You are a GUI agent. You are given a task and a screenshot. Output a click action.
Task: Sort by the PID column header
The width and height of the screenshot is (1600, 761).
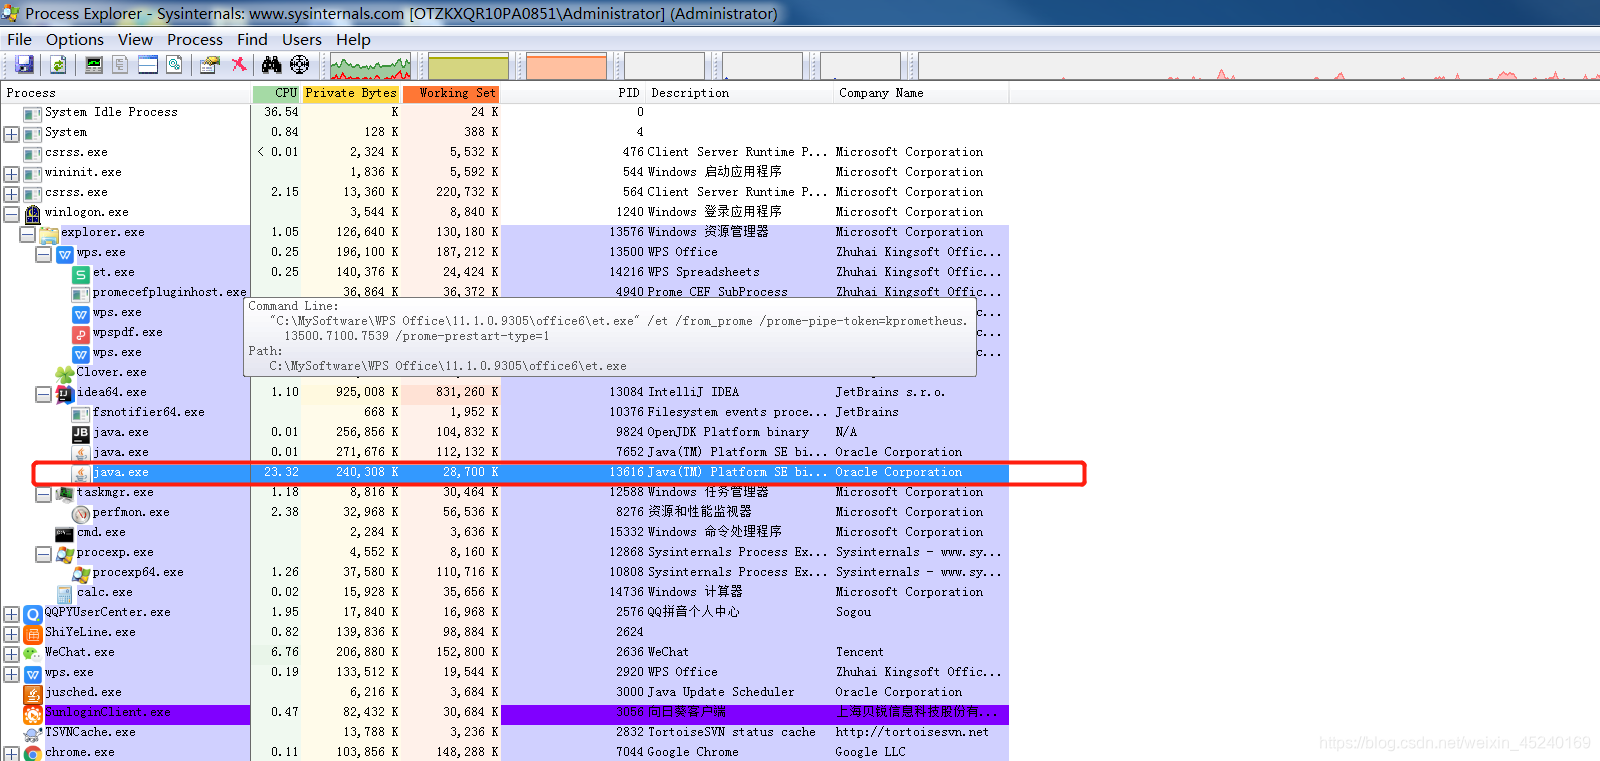(573, 93)
